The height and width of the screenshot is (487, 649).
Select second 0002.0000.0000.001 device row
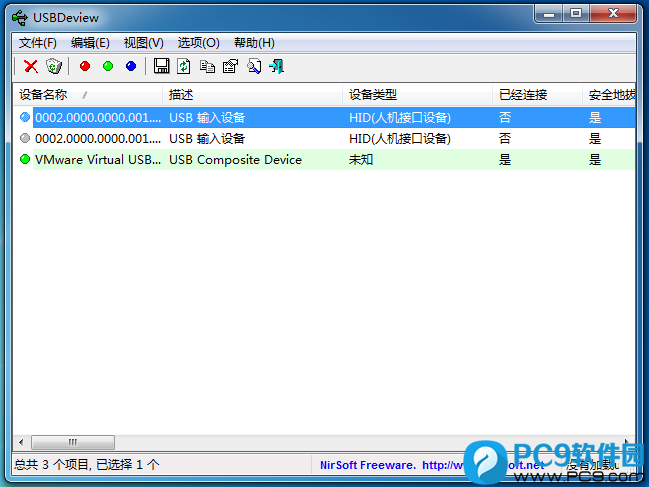pos(324,138)
